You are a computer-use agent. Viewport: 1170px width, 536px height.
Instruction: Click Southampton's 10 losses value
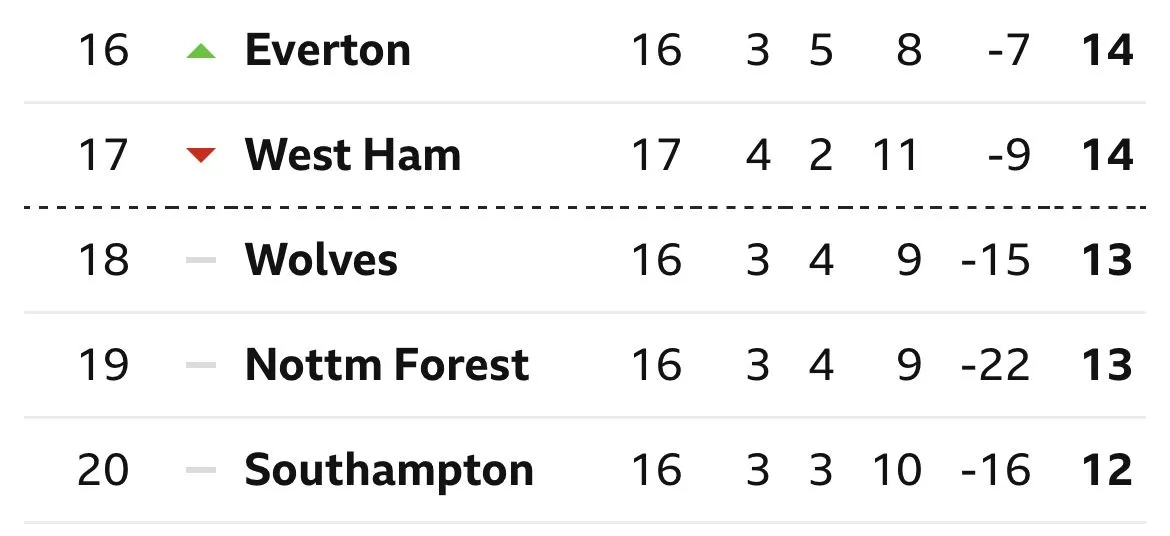point(895,470)
